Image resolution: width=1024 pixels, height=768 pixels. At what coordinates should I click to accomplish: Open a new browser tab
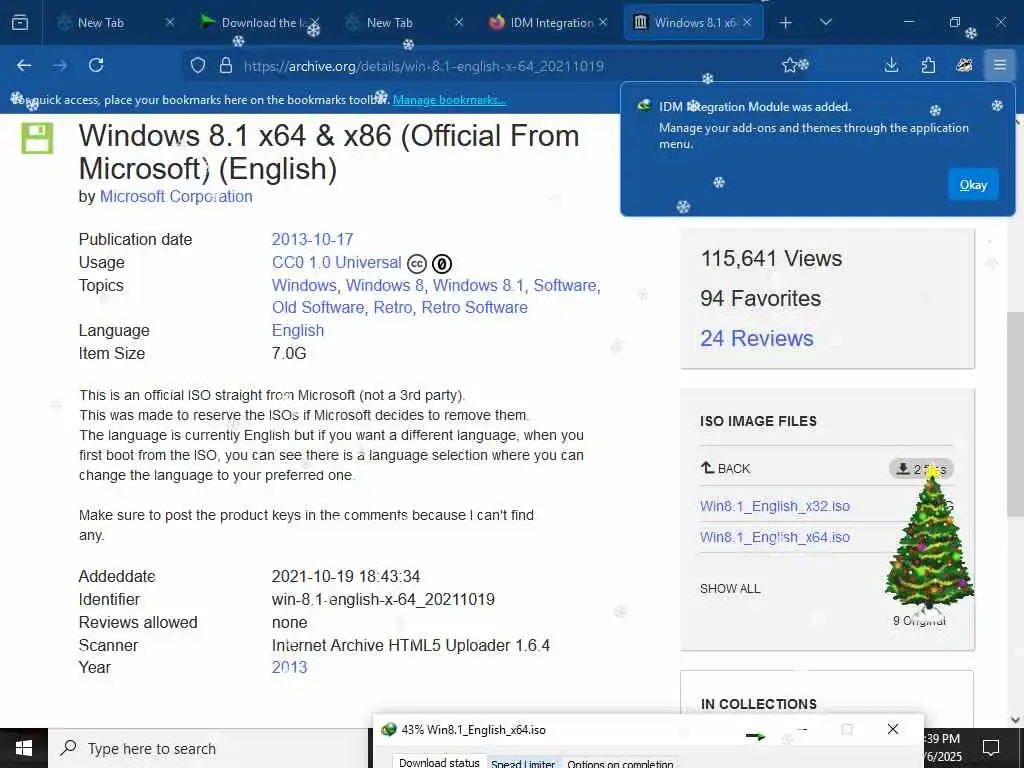tap(786, 23)
